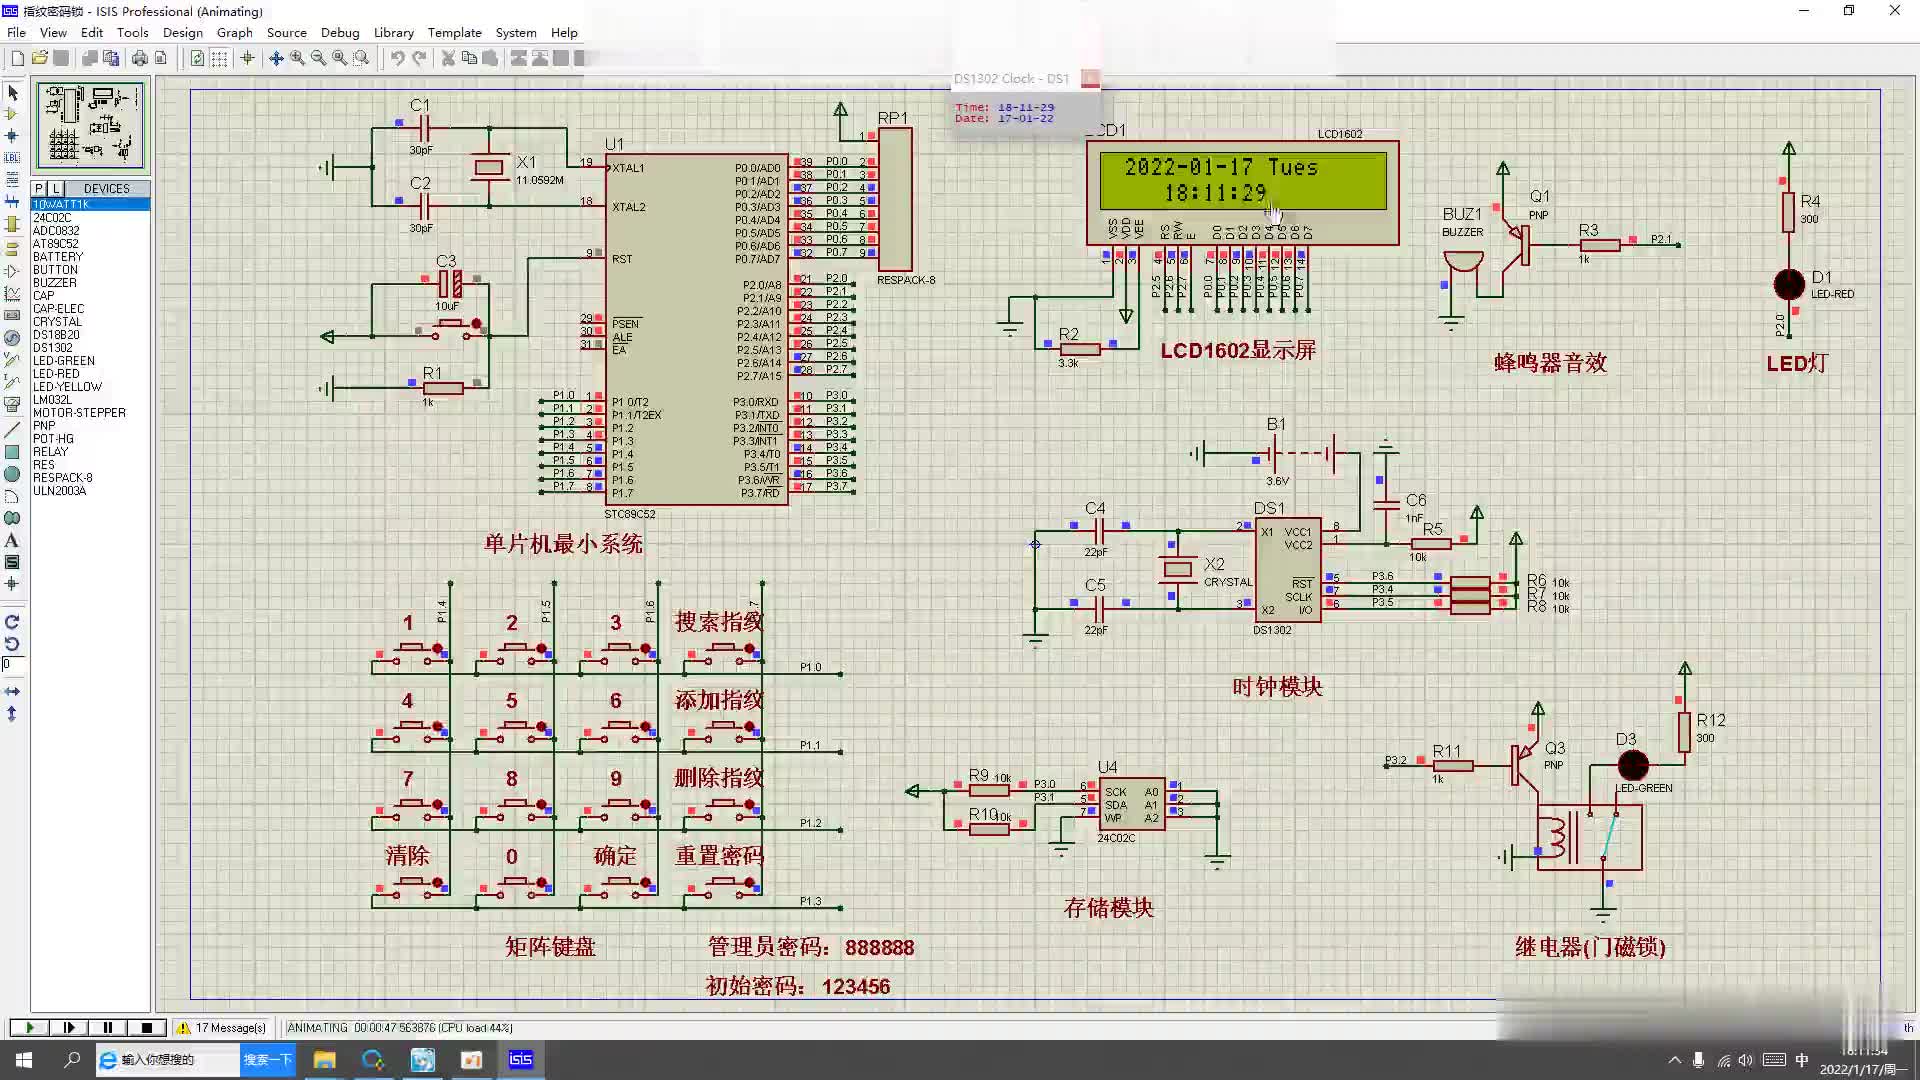Select the Component Mode tool

pyautogui.click(x=12, y=114)
